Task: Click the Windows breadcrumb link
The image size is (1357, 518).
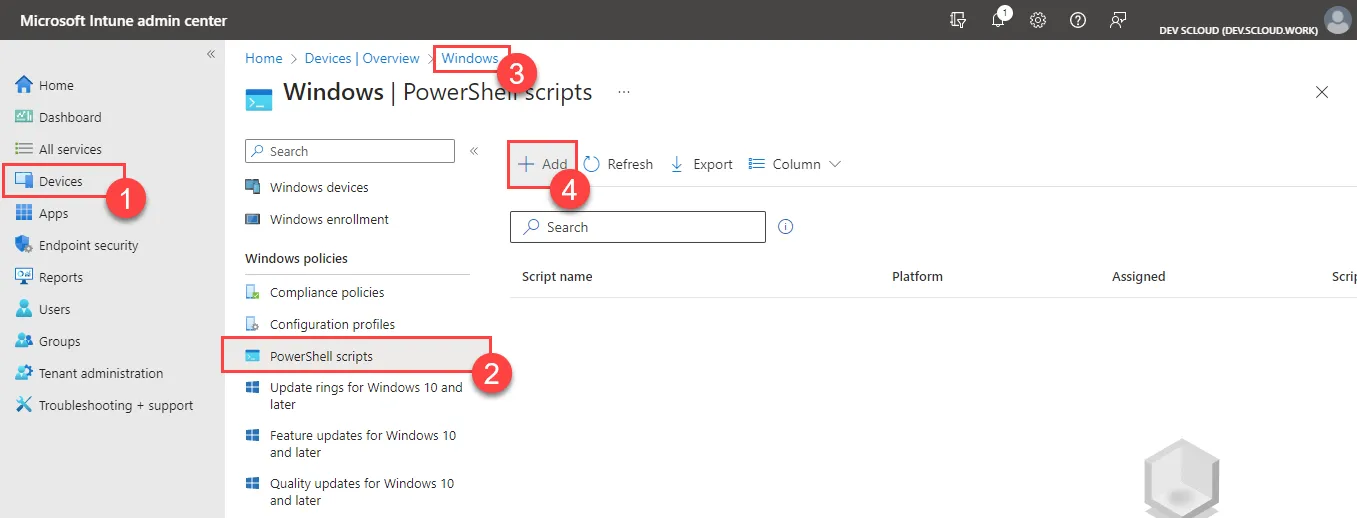Action: 470,58
